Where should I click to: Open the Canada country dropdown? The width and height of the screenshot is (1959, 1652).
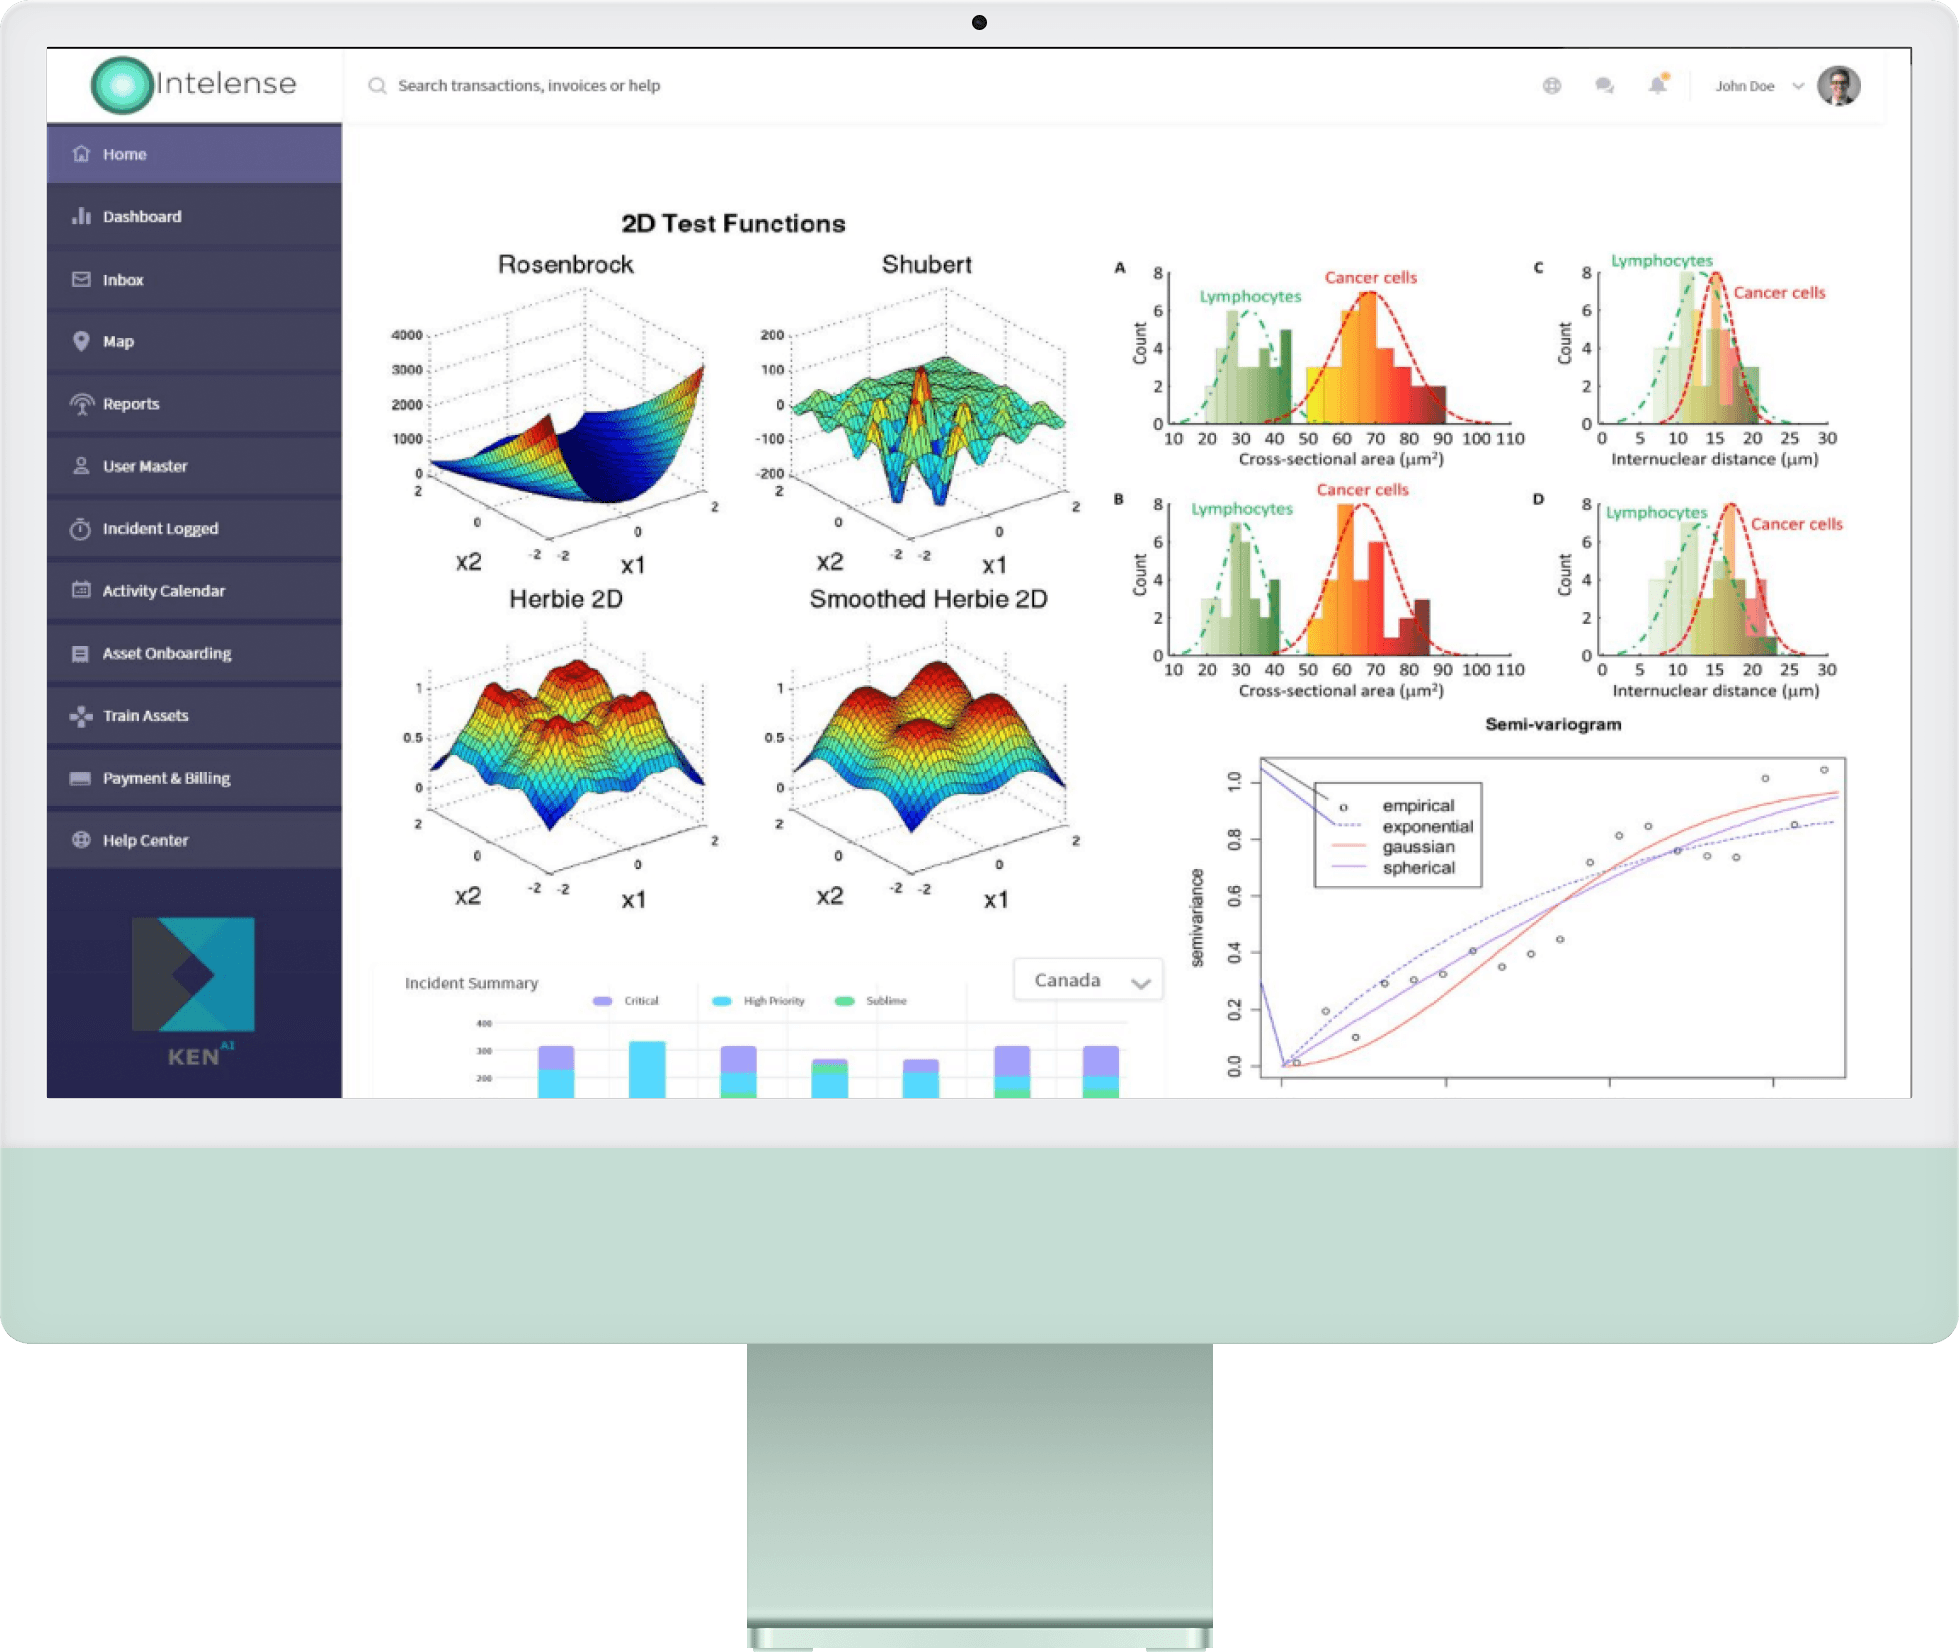(1086, 980)
